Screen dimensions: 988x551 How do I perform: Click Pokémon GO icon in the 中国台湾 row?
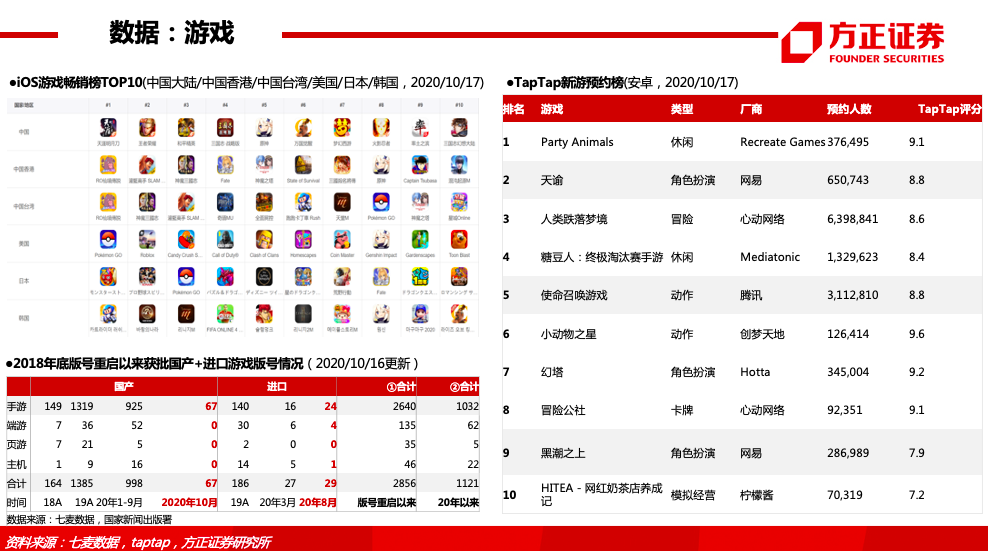click(x=381, y=202)
